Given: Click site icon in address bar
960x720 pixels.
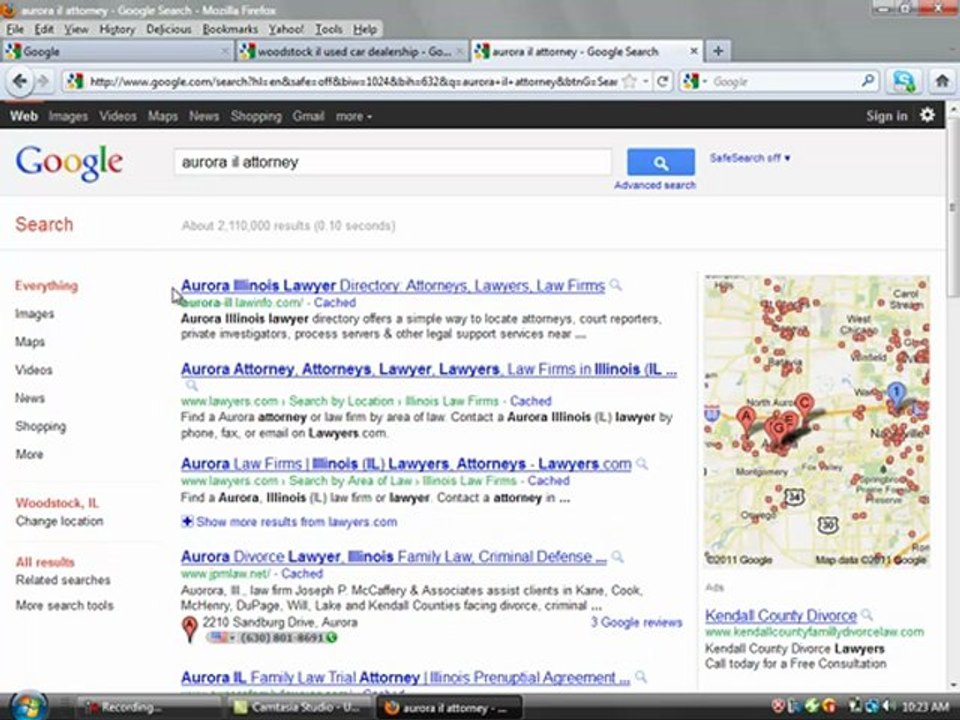Looking at the screenshot, I should pyautogui.click(x=75, y=81).
